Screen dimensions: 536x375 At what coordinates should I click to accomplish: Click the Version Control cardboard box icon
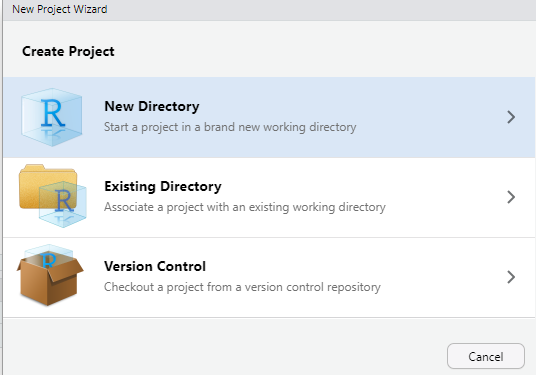coord(50,275)
